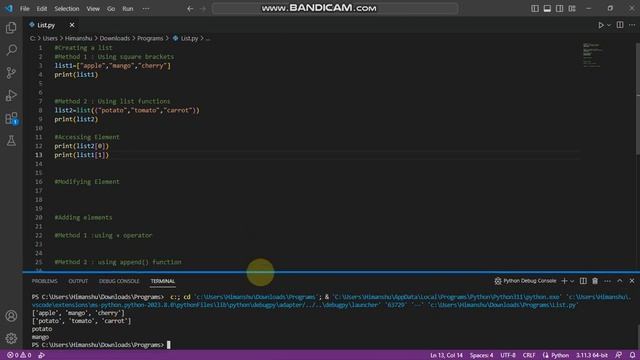The image size is (640, 360).
Task: Split the editor to the right
Action: (620, 25)
